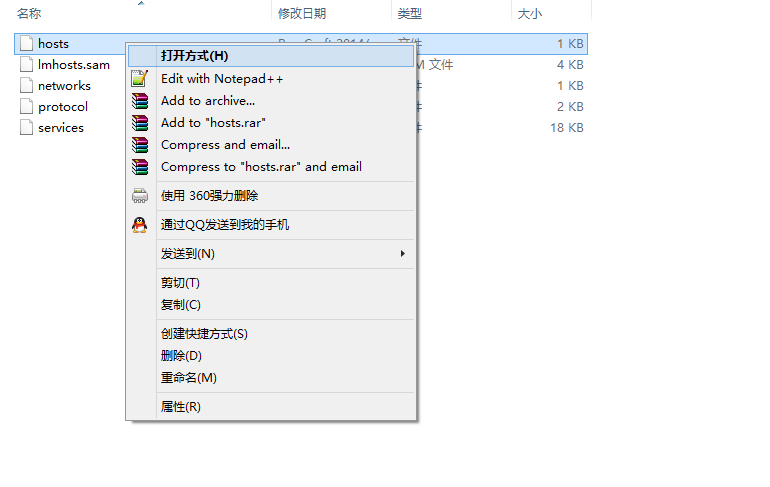Click the QQ penguin icon
Screen dimensions: 770x487
(x=140, y=225)
